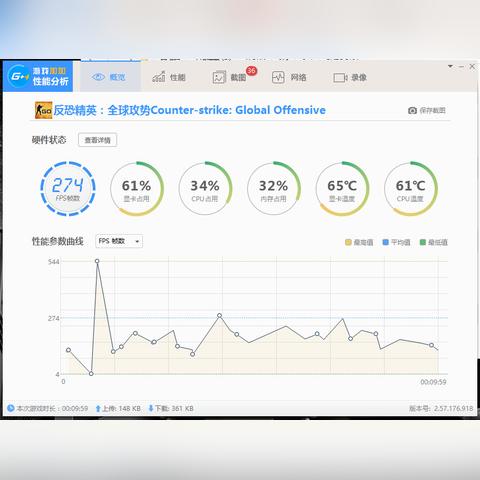This screenshot has width=480, height=480.
Task: Switch to the 网络 network tab
Action: point(289,77)
